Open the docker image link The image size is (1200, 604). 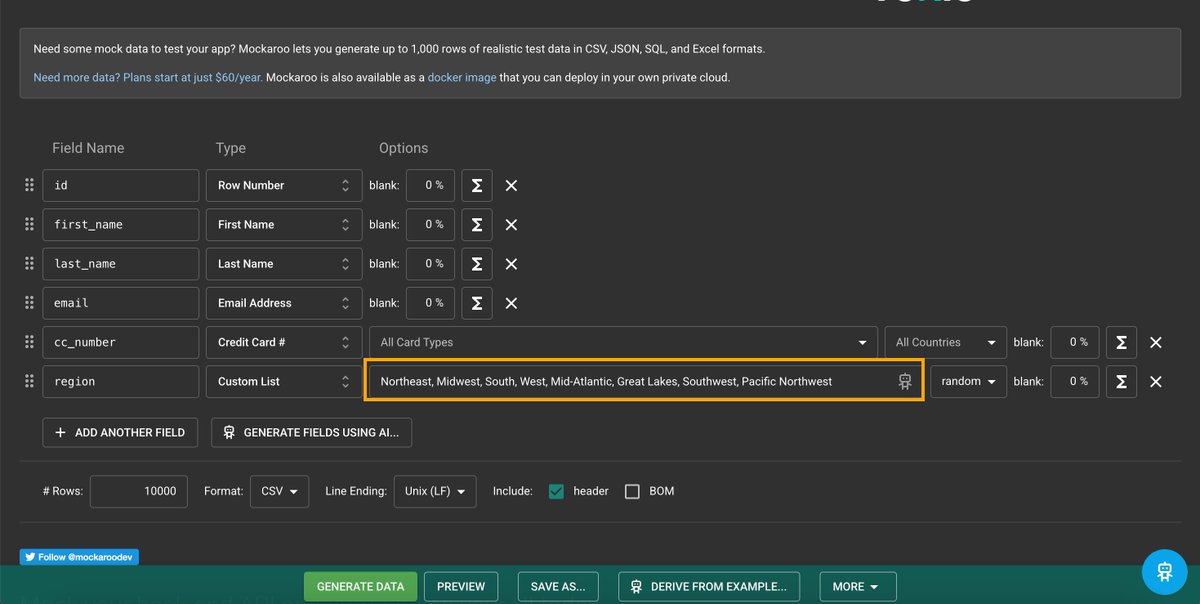[462, 77]
